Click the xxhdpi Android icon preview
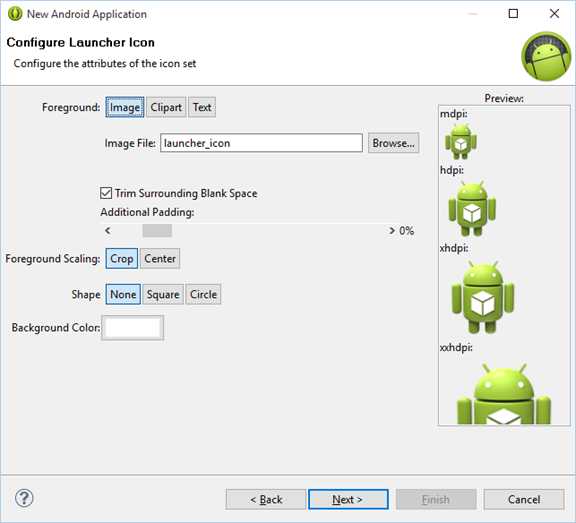Image resolution: width=576 pixels, height=523 pixels. click(504, 394)
